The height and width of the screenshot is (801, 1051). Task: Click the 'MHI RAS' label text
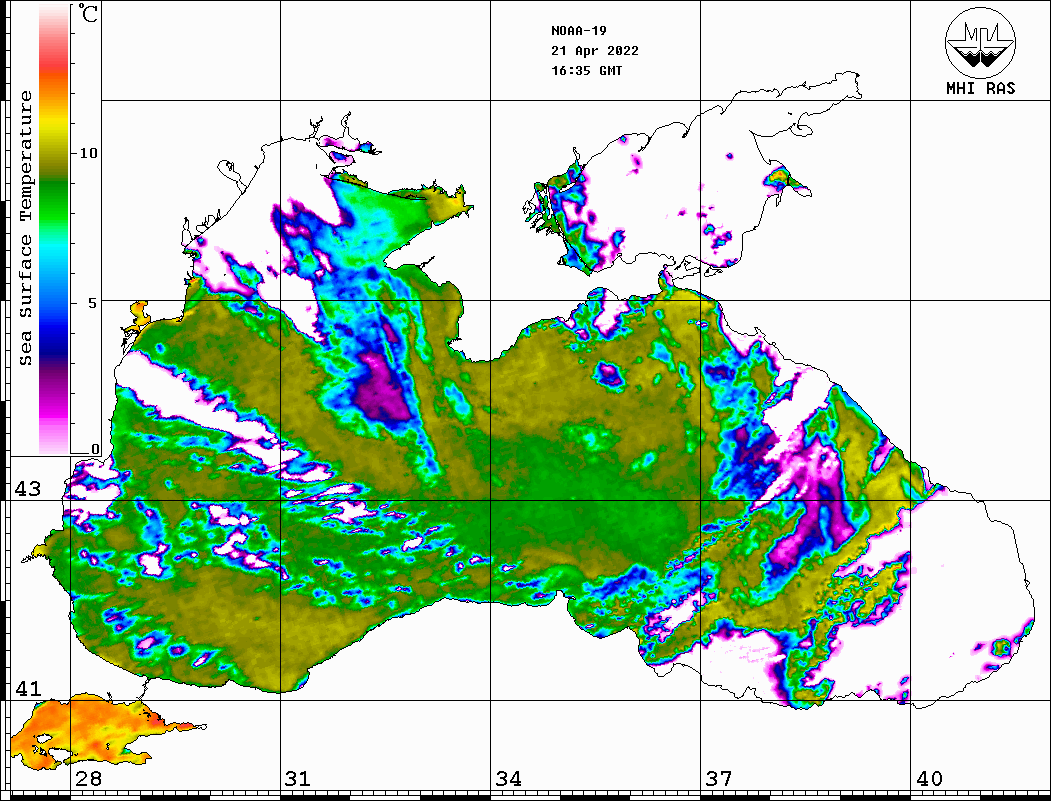pos(980,88)
